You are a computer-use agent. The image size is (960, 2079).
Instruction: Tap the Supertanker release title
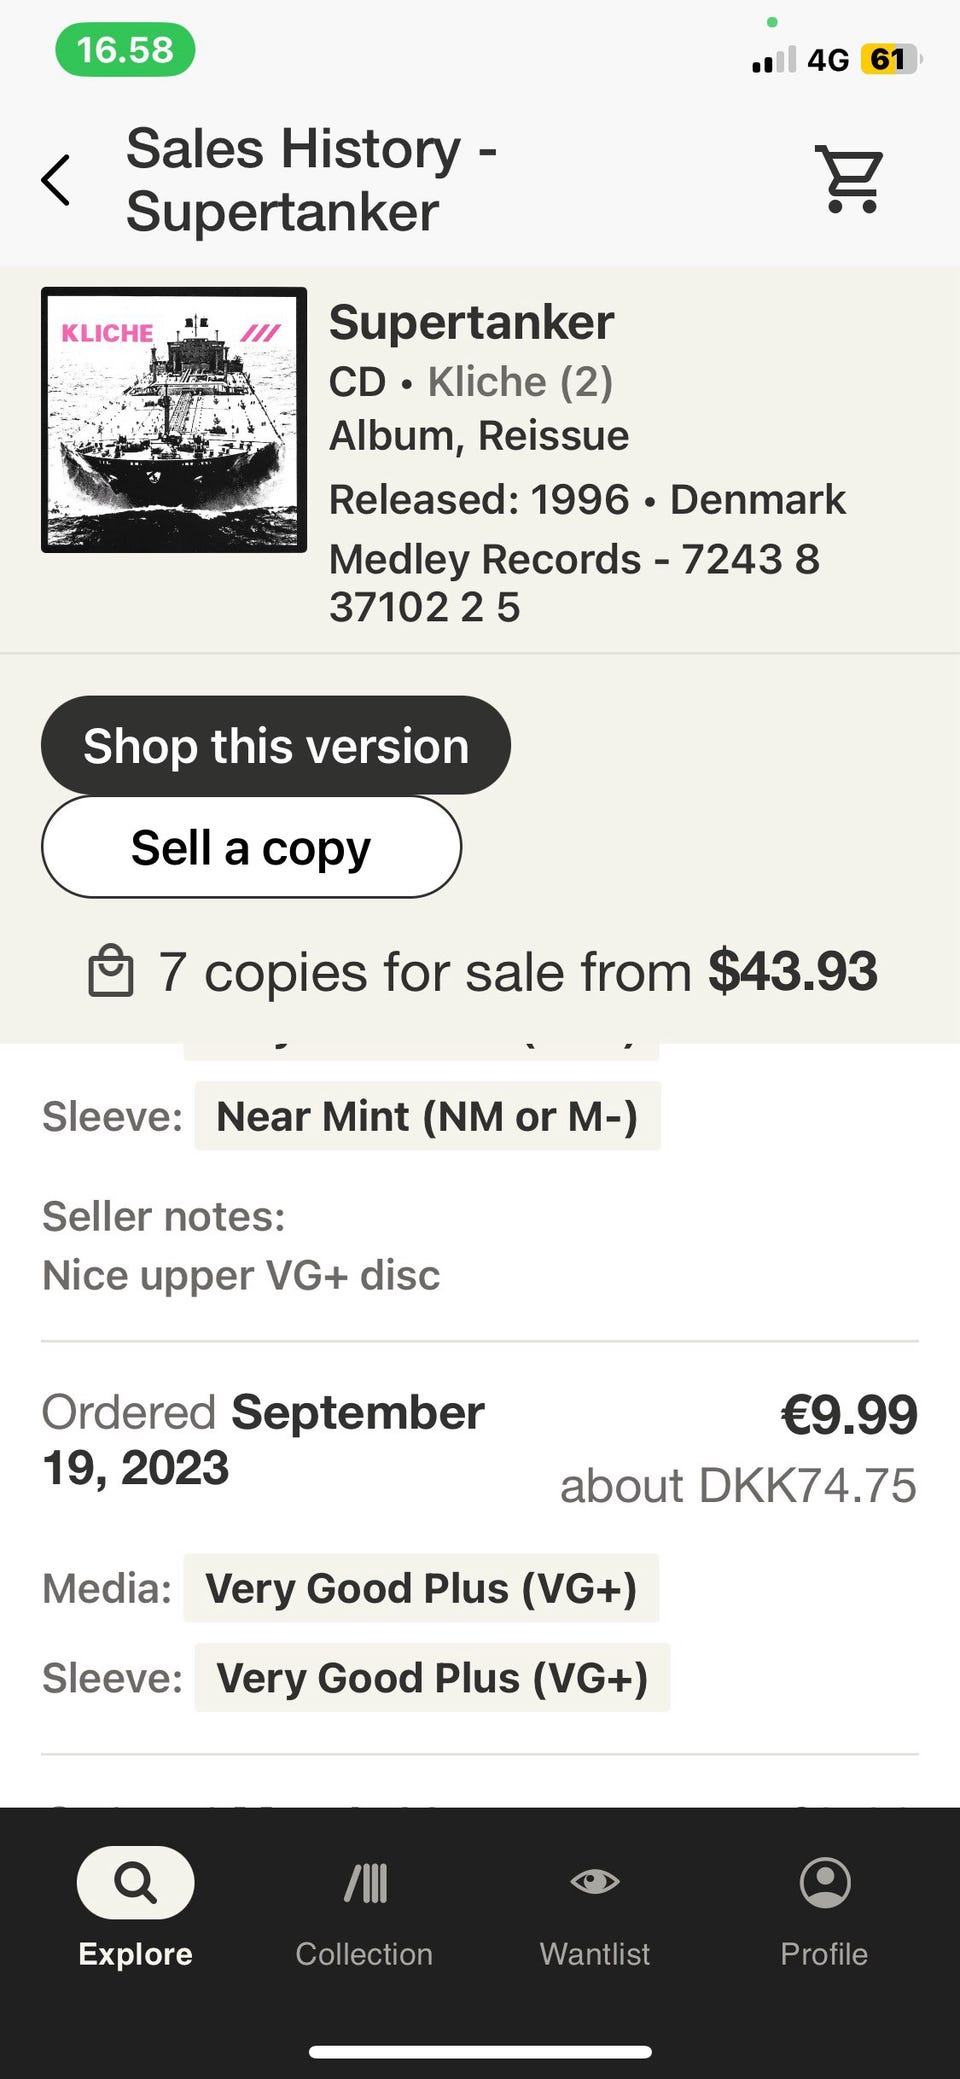471,323
